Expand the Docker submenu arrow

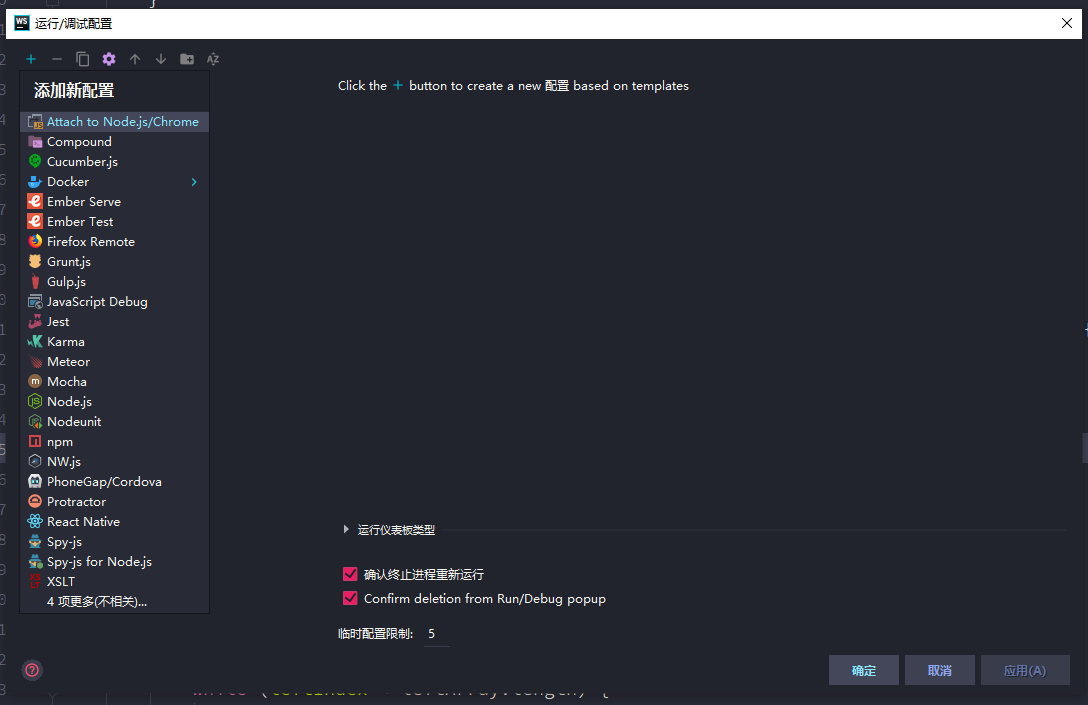tap(194, 182)
